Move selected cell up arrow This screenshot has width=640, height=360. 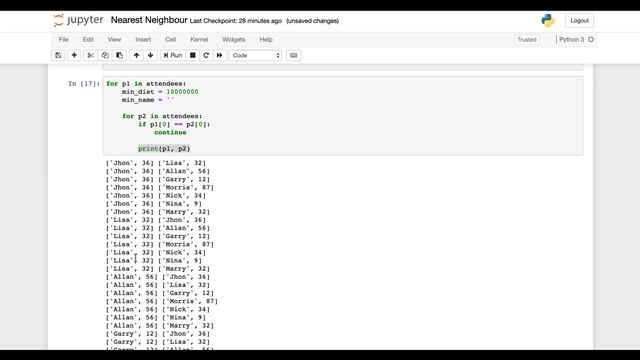136,55
